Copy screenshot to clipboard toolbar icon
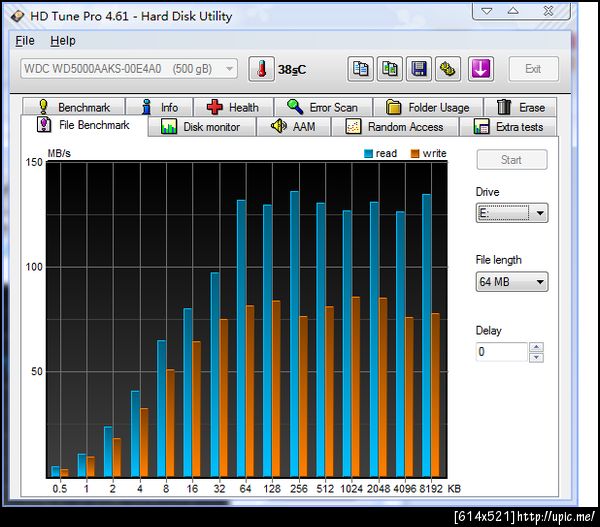The width and height of the screenshot is (600, 527). coord(390,69)
